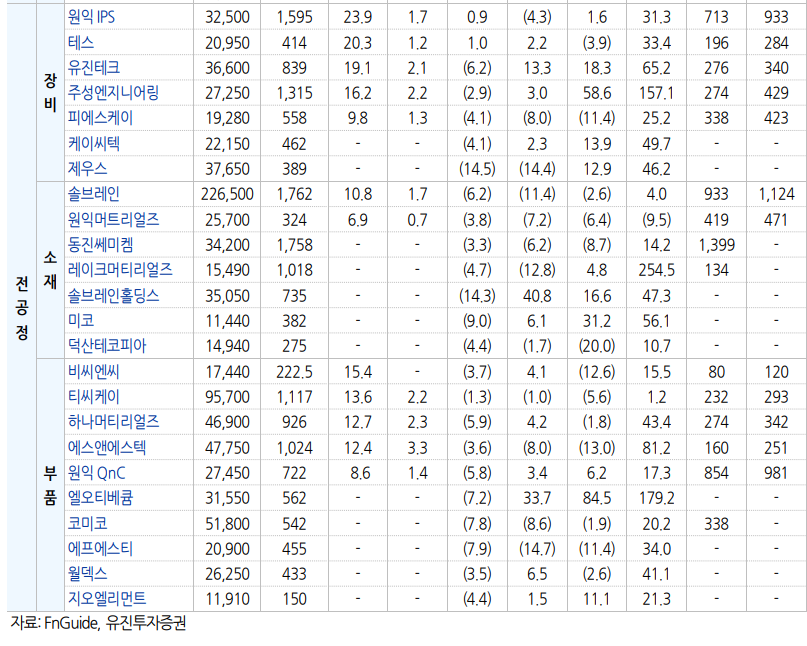The image size is (807, 646).
Task: Click the 부품 category cell
Action: coord(50,485)
